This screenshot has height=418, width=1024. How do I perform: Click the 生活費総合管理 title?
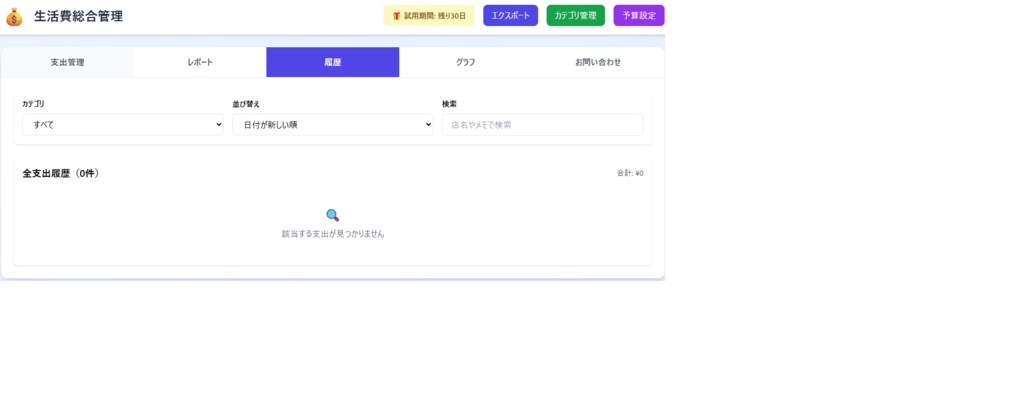click(78, 17)
